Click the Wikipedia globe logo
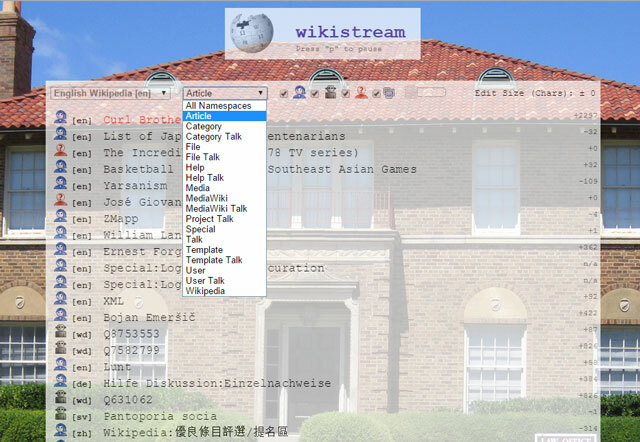 251,33
